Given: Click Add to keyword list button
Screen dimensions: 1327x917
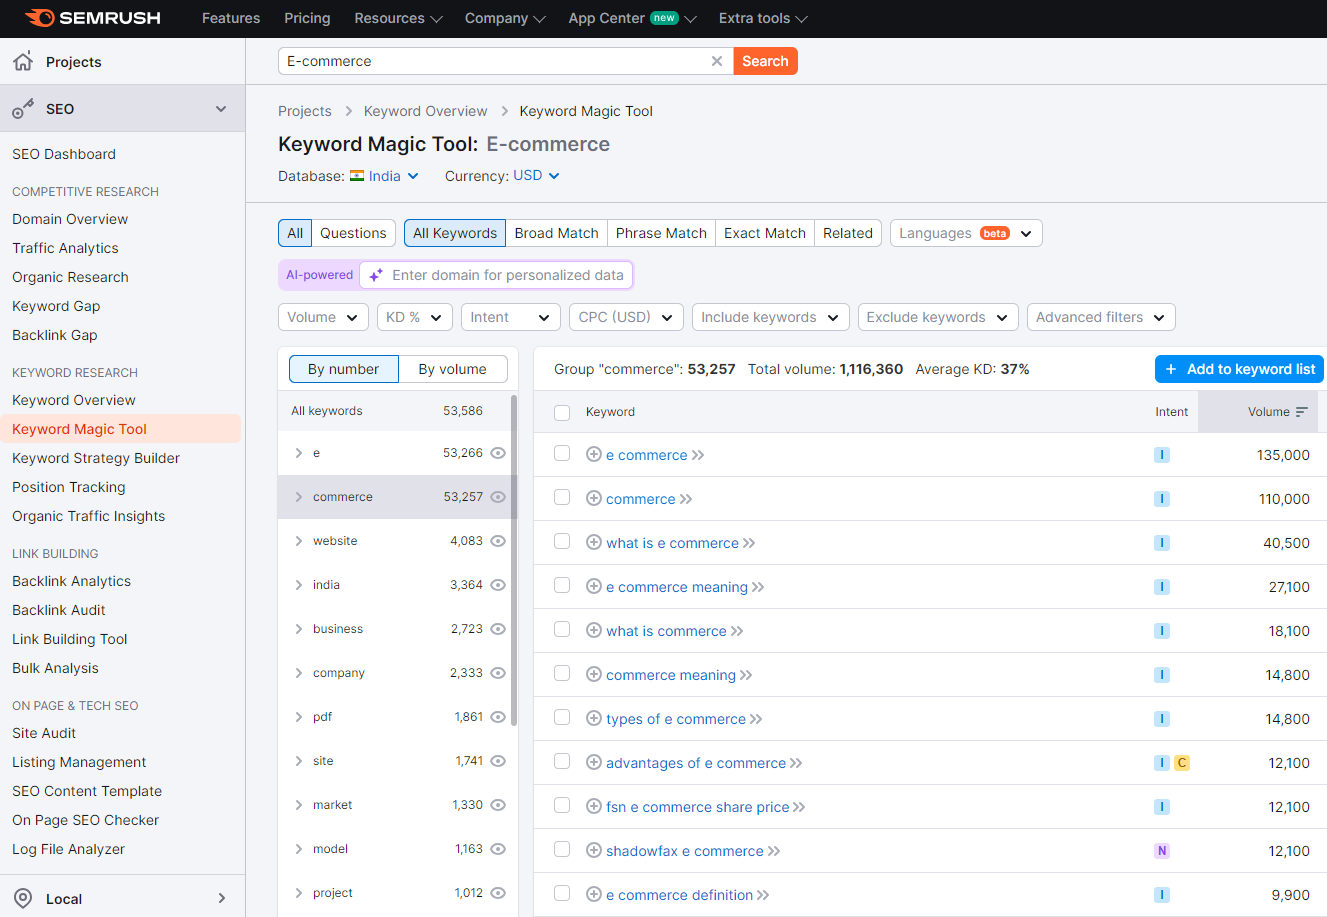Looking at the screenshot, I should [1239, 369].
